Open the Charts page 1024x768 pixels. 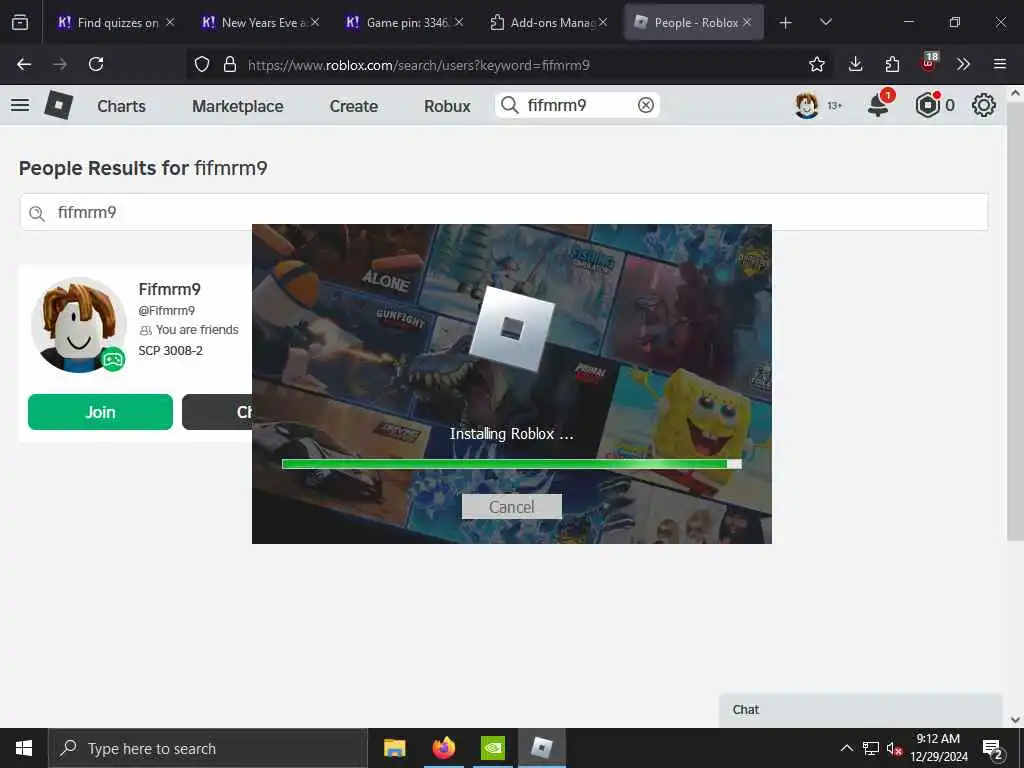pos(121,106)
